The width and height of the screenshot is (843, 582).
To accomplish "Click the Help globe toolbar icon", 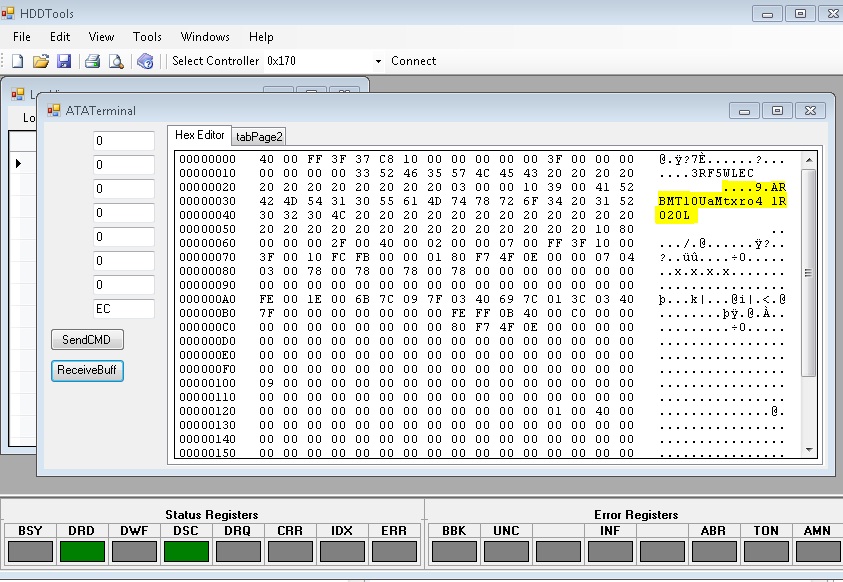I will 145,61.
